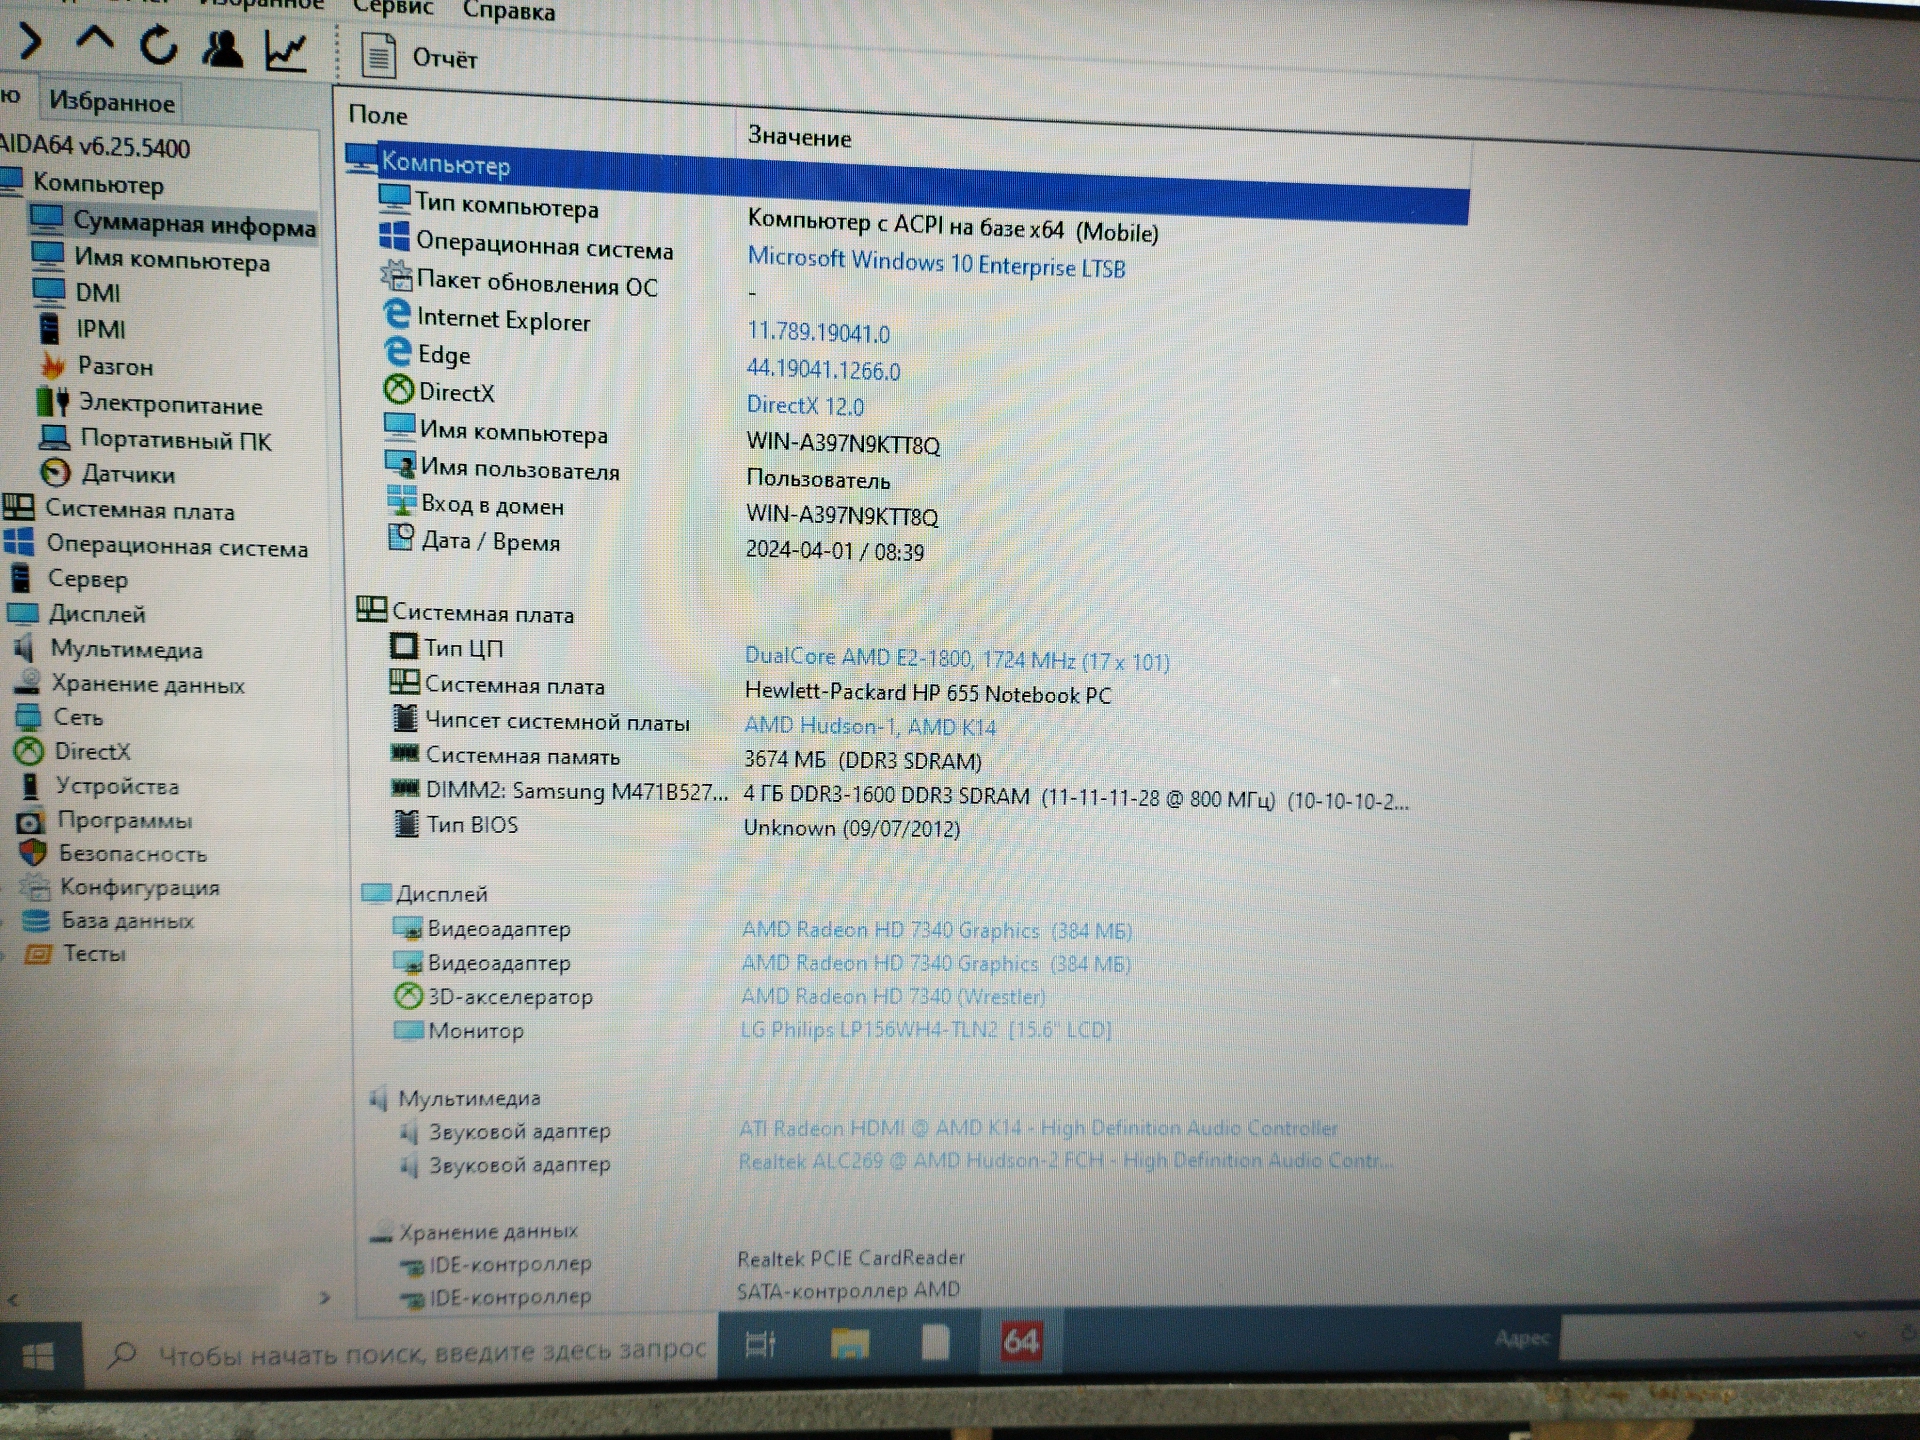
Task: Click the Поле column header
Action: [x=378, y=115]
